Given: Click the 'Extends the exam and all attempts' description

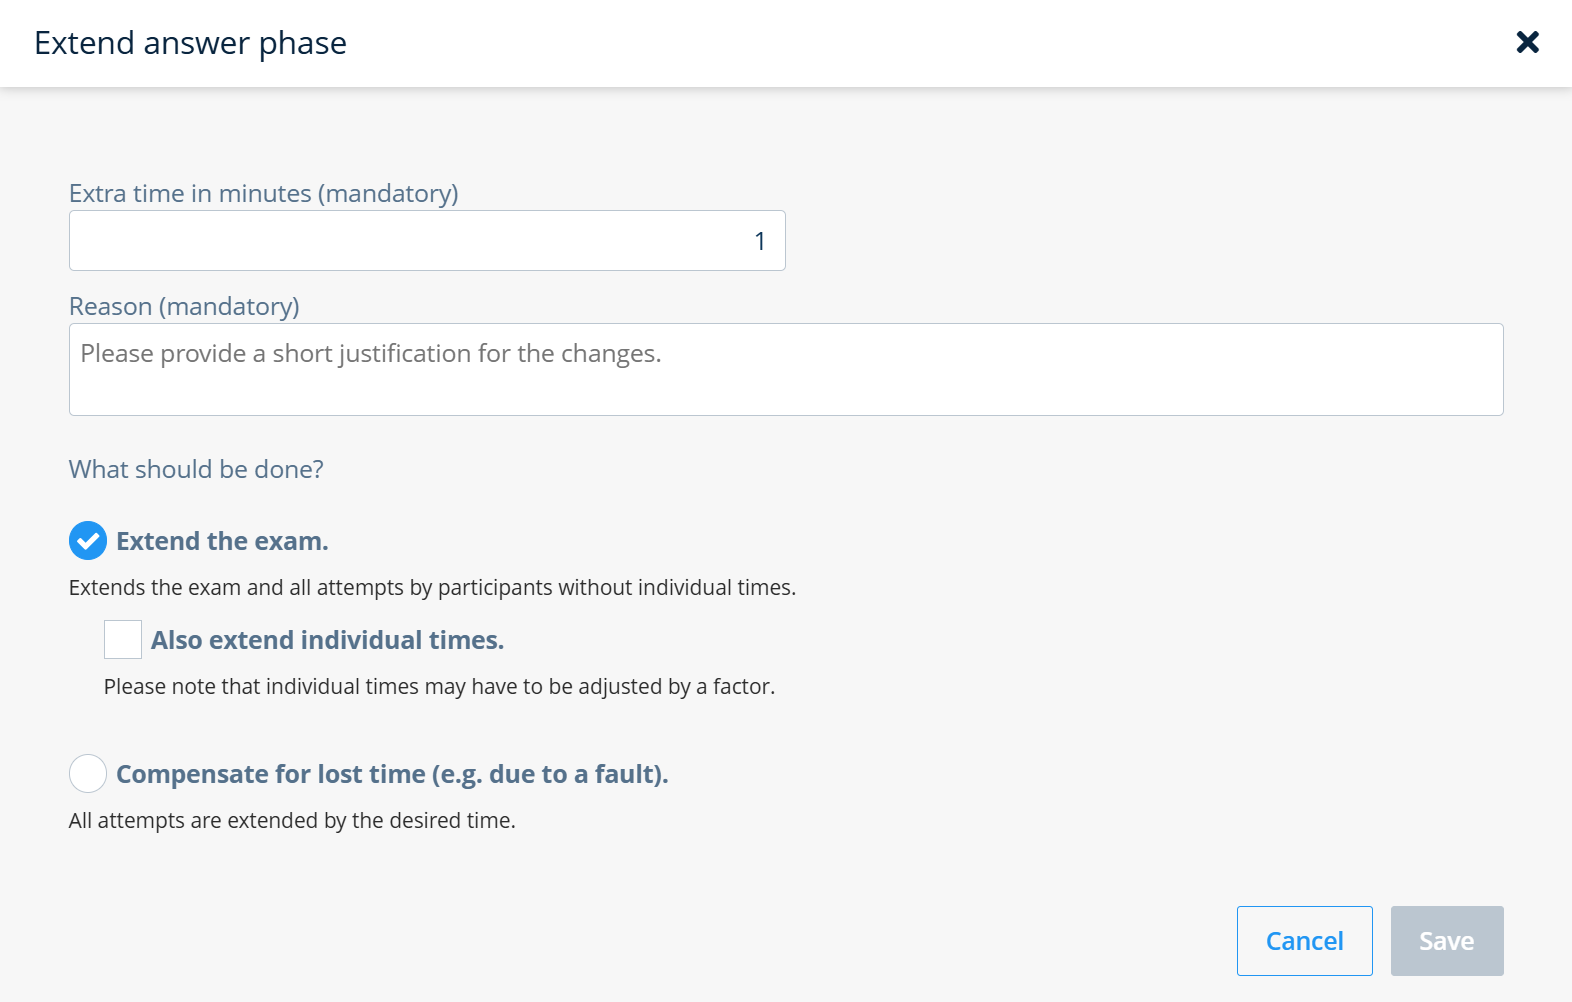Looking at the screenshot, I should (432, 587).
